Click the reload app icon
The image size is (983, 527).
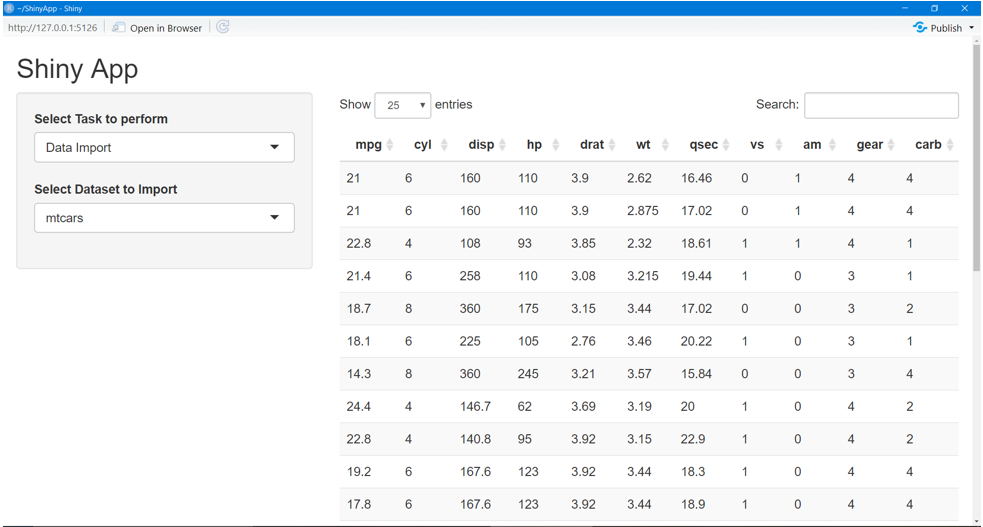coord(223,27)
